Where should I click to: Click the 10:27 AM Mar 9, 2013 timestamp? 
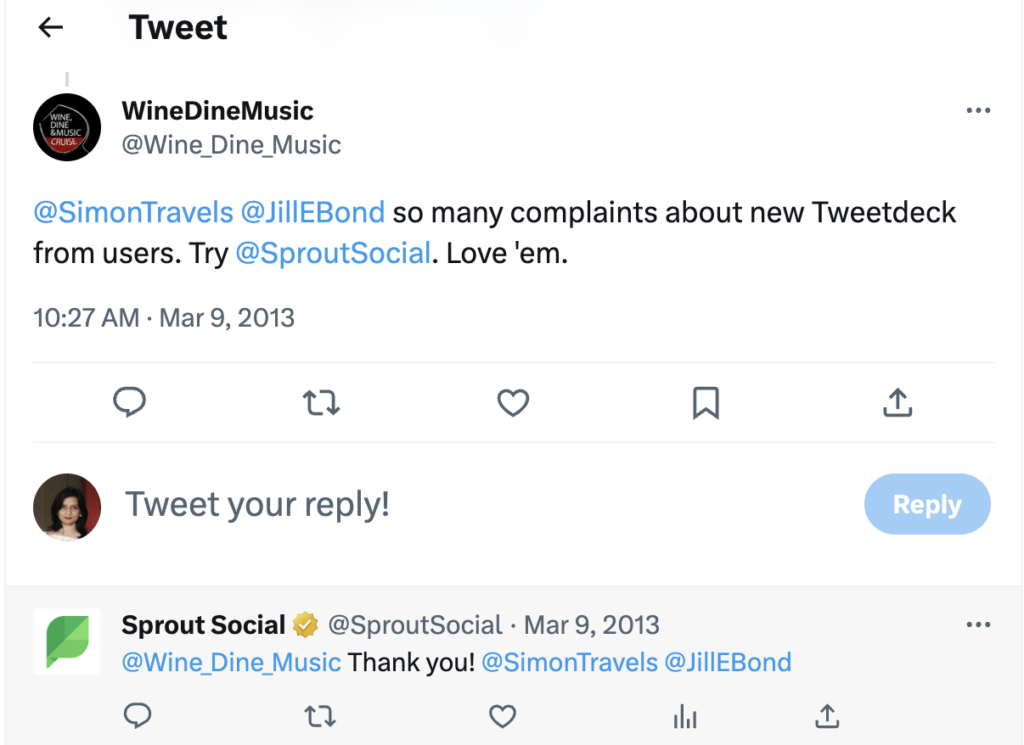(x=164, y=318)
